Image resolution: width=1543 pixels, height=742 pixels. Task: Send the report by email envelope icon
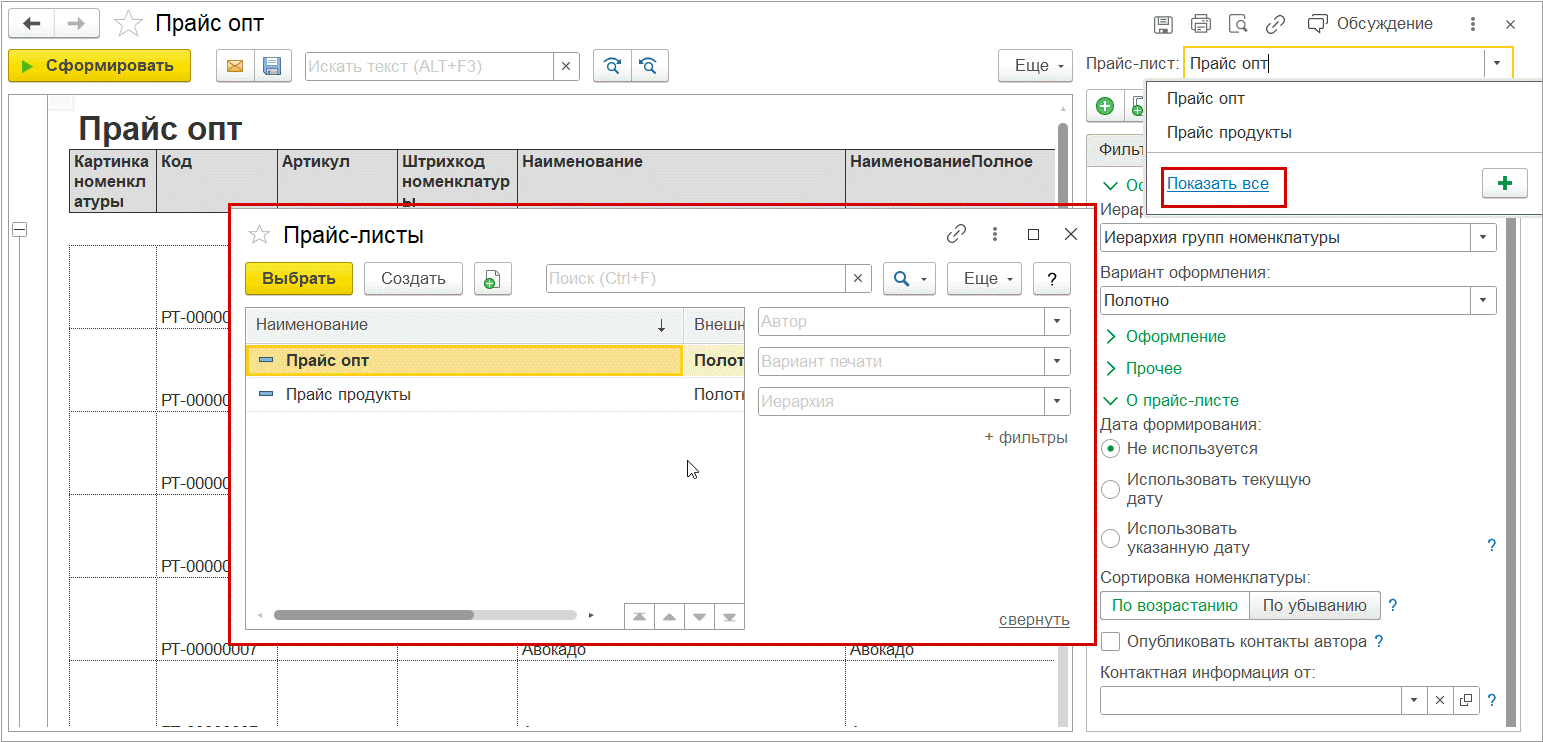click(235, 66)
